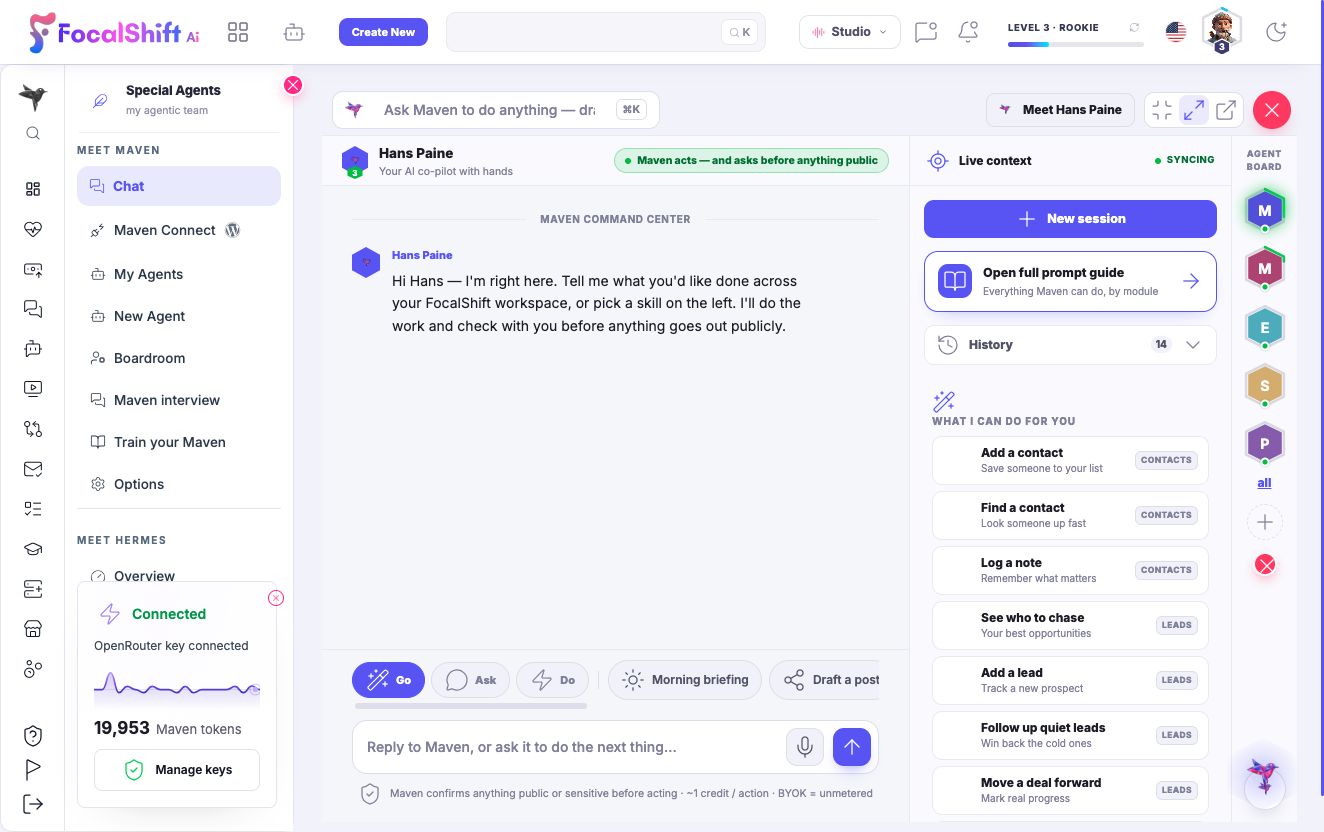
Task: Choose Follow up quiet leads skill
Action: coord(1070,735)
